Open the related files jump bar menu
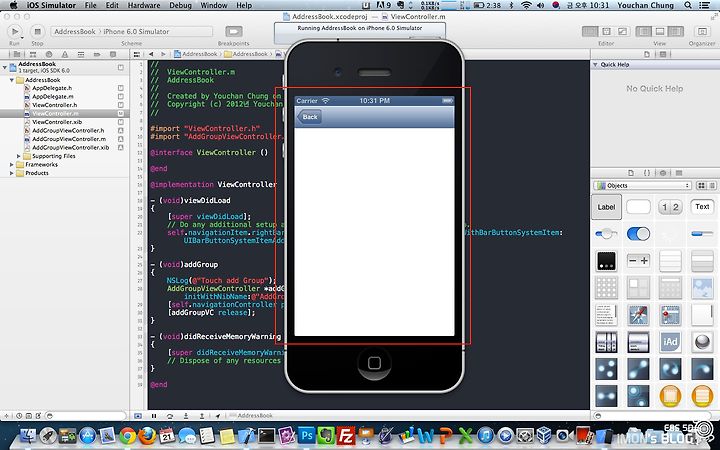The height and width of the screenshot is (450, 720). (137, 54)
